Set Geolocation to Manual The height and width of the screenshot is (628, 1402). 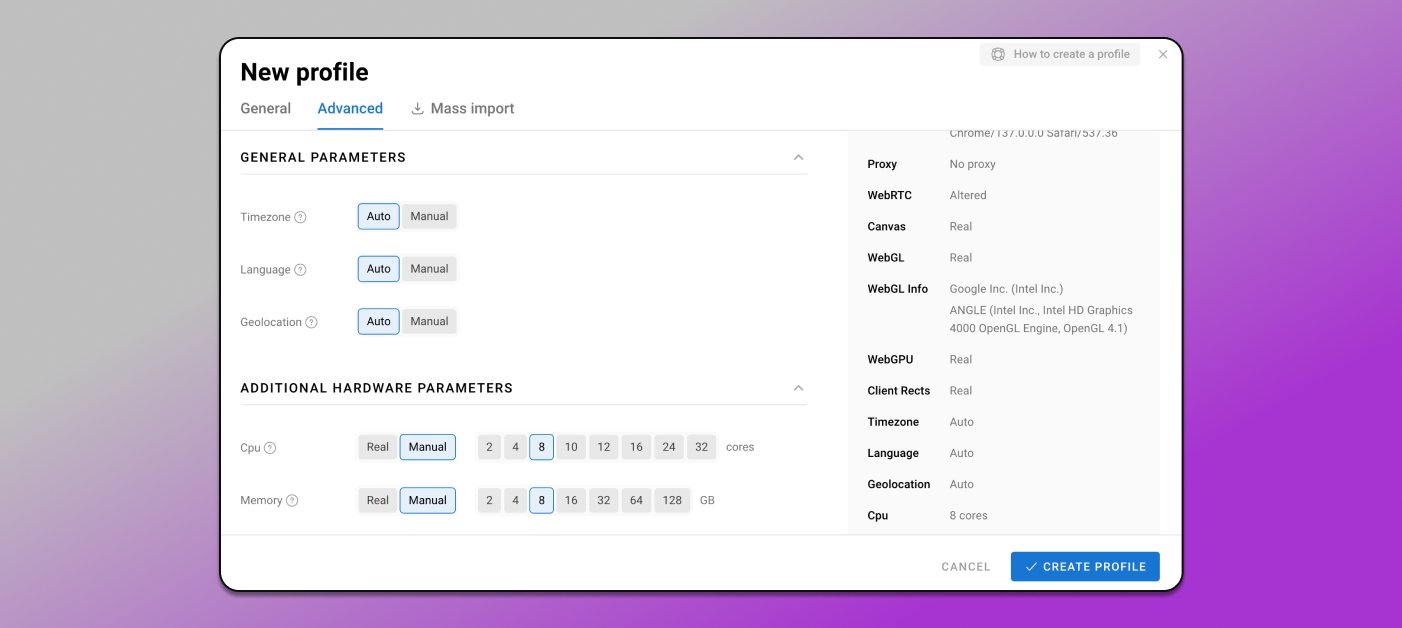[x=429, y=321]
